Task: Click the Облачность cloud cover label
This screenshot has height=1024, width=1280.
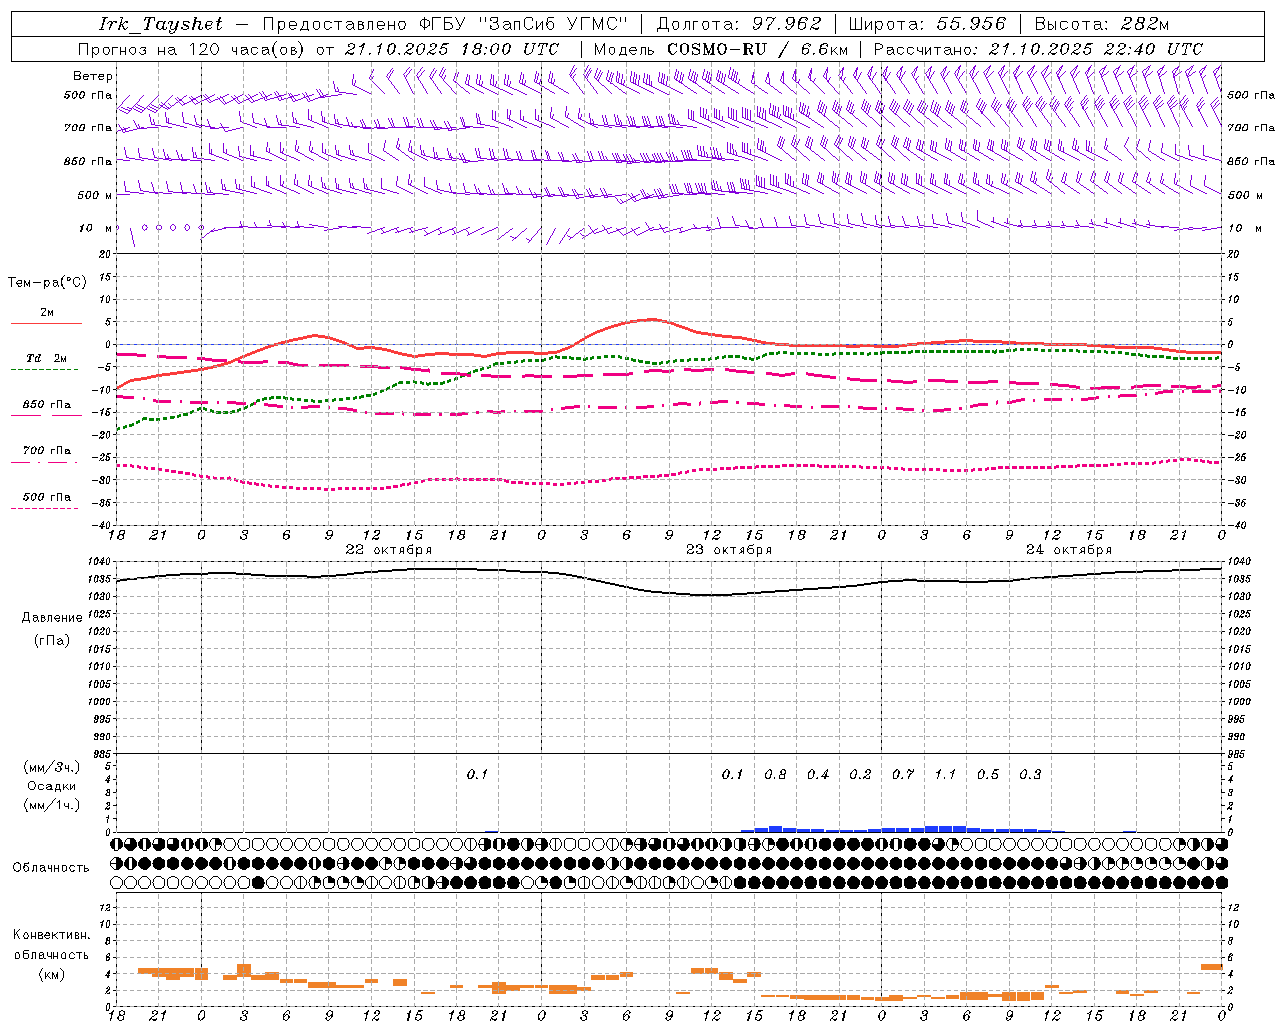Action: [51, 867]
